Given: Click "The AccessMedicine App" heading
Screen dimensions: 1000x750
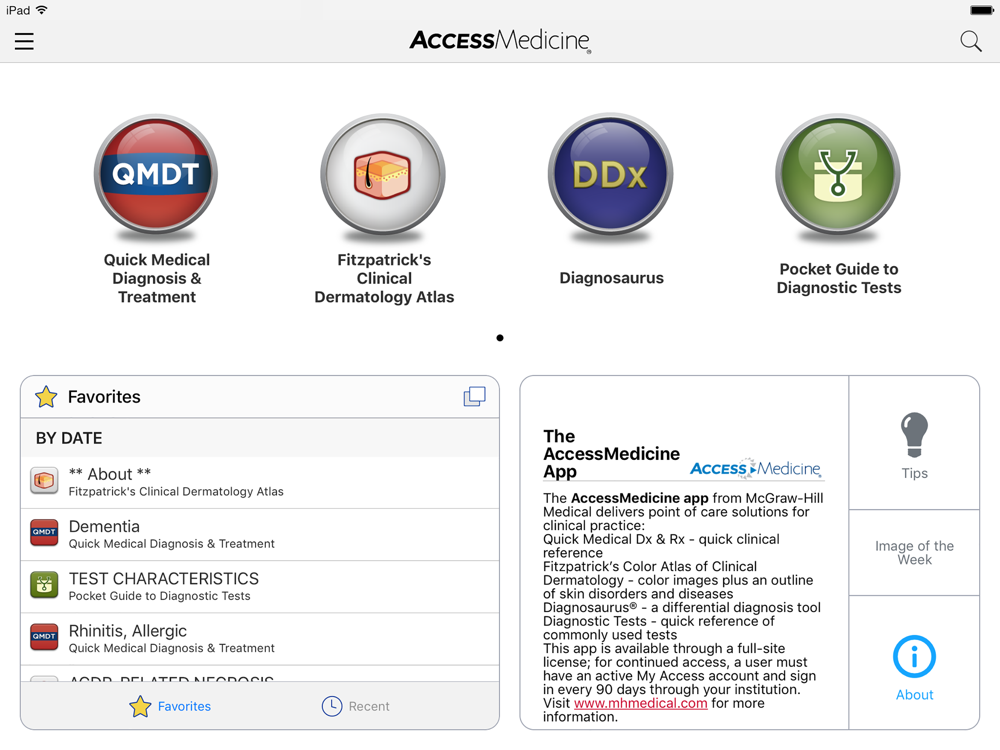Looking at the screenshot, I should pyautogui.click(x=612, y=453).
